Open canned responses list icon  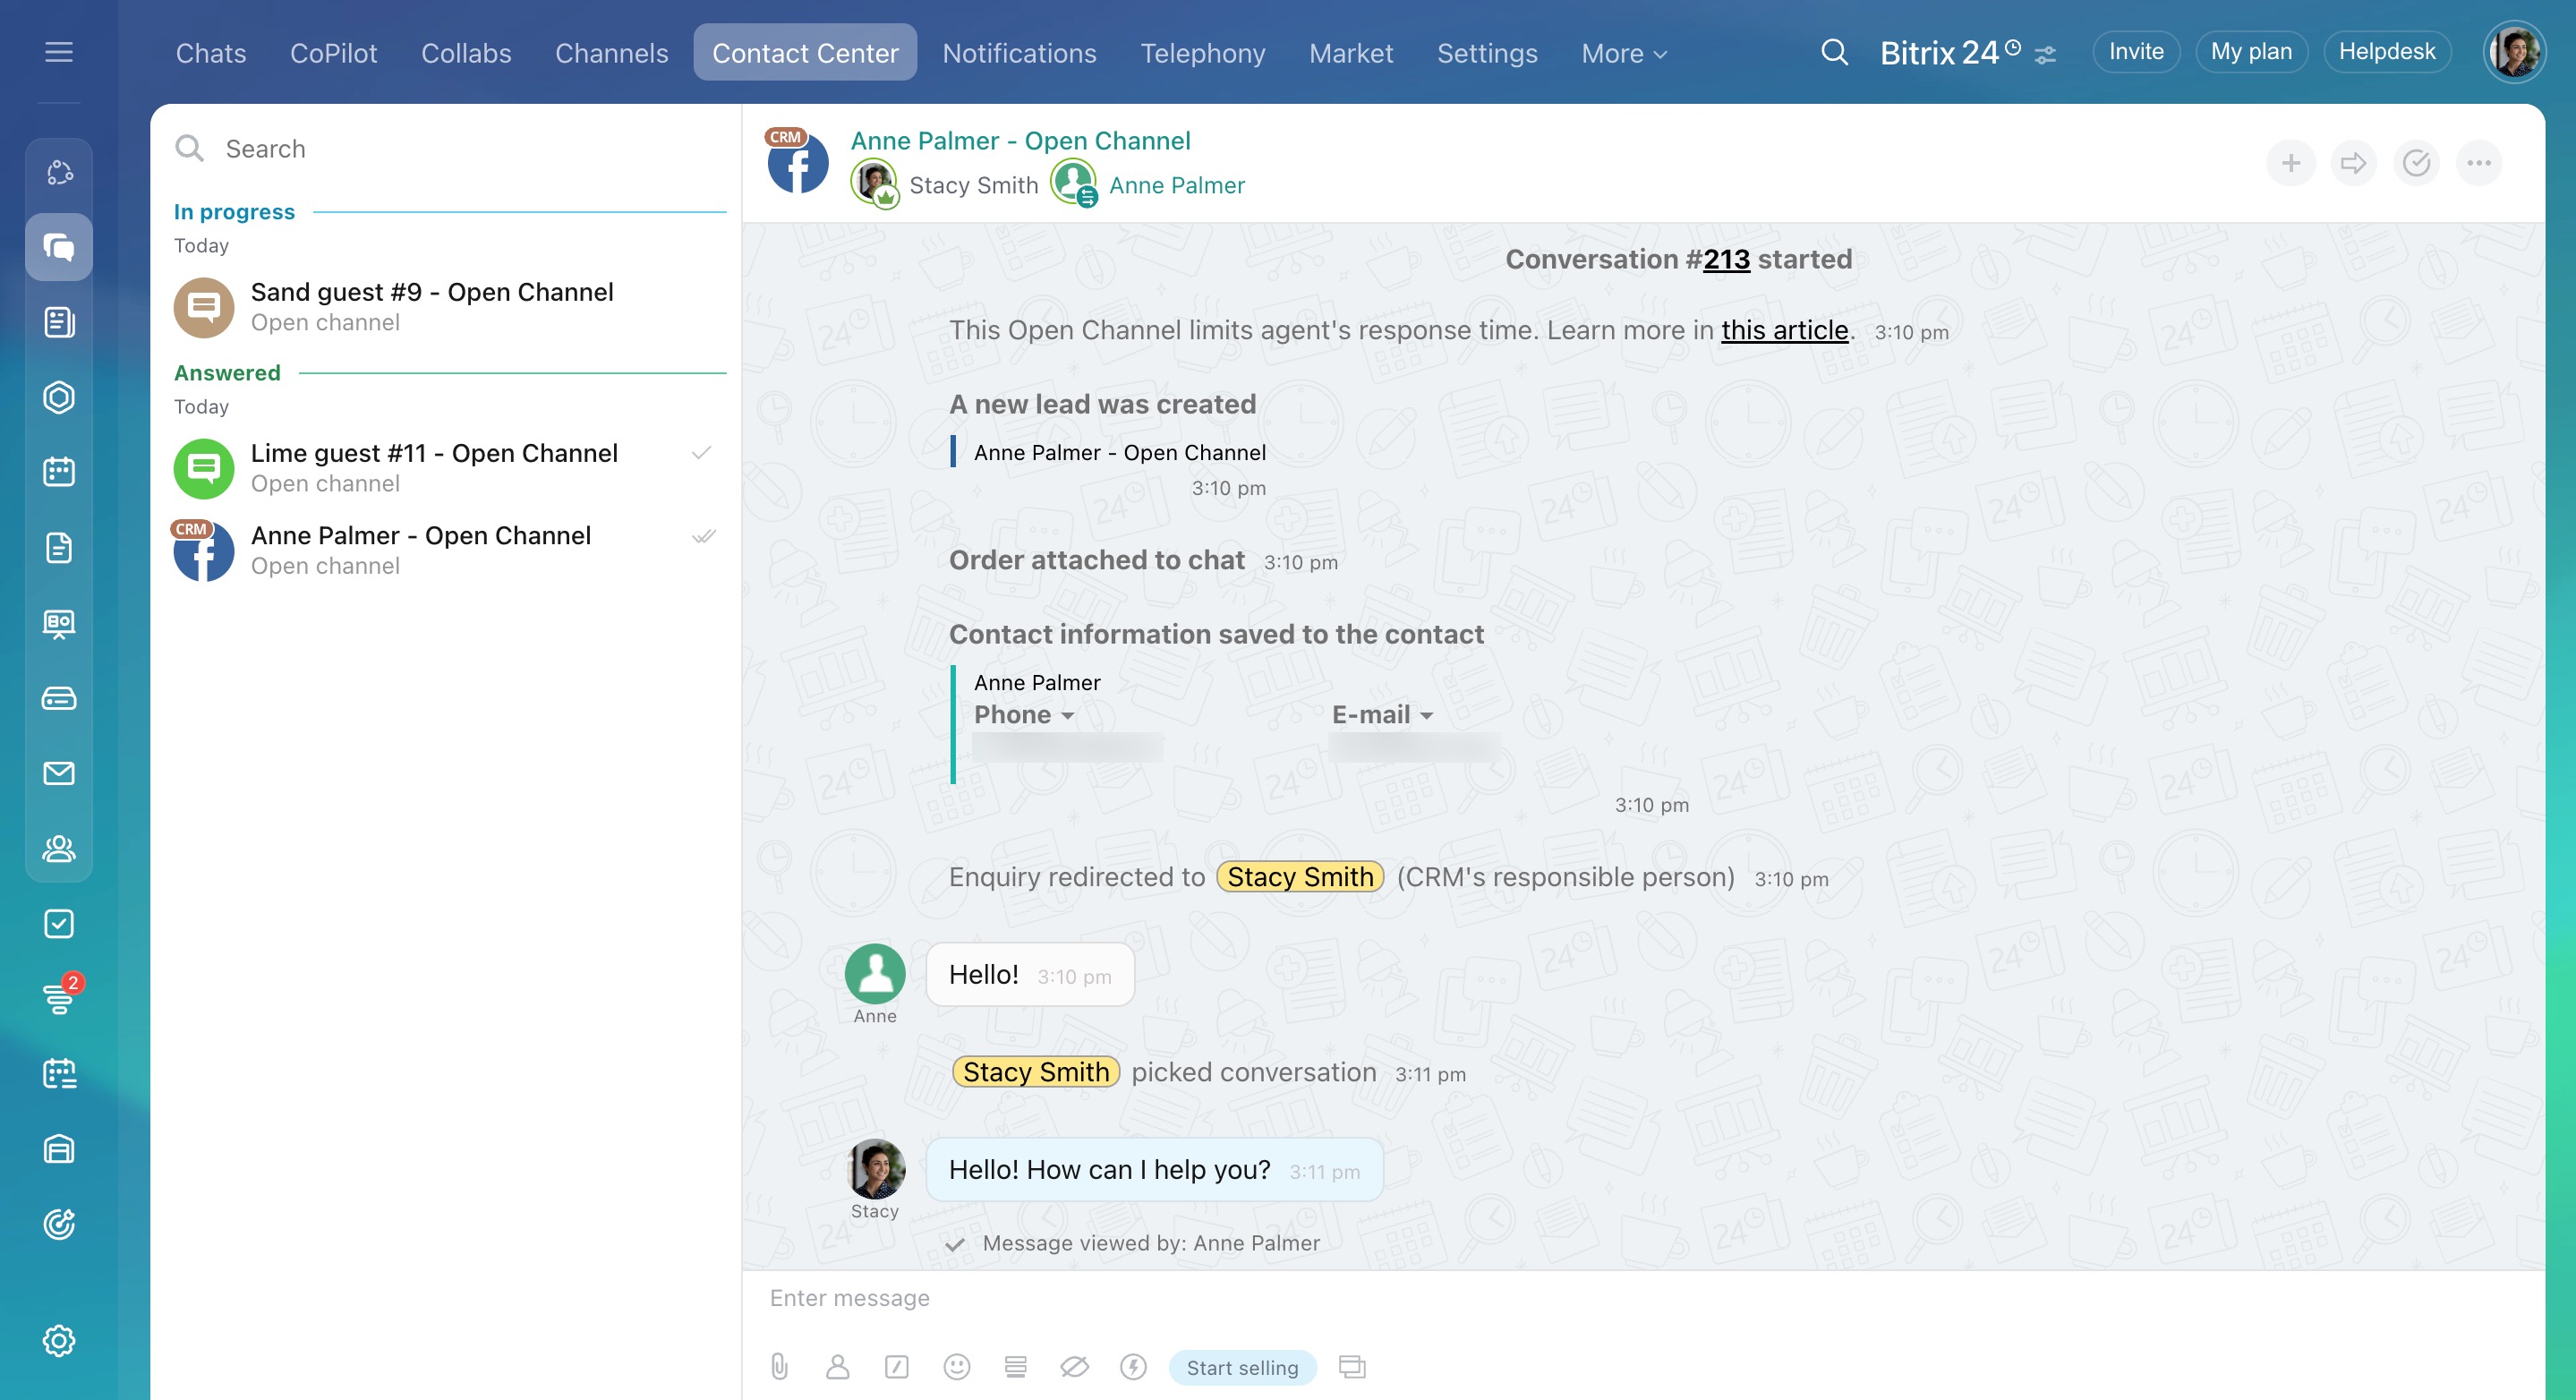[1016, 1367]
